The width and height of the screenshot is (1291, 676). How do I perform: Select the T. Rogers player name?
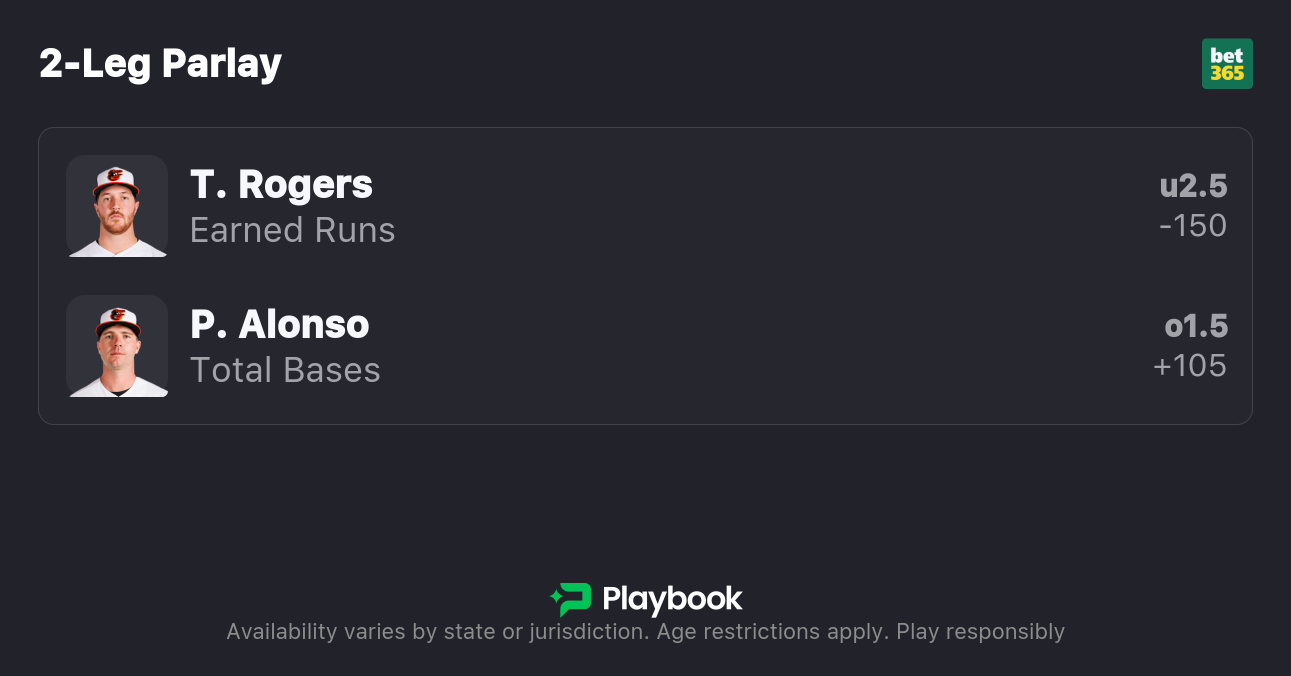pos(281,185)
